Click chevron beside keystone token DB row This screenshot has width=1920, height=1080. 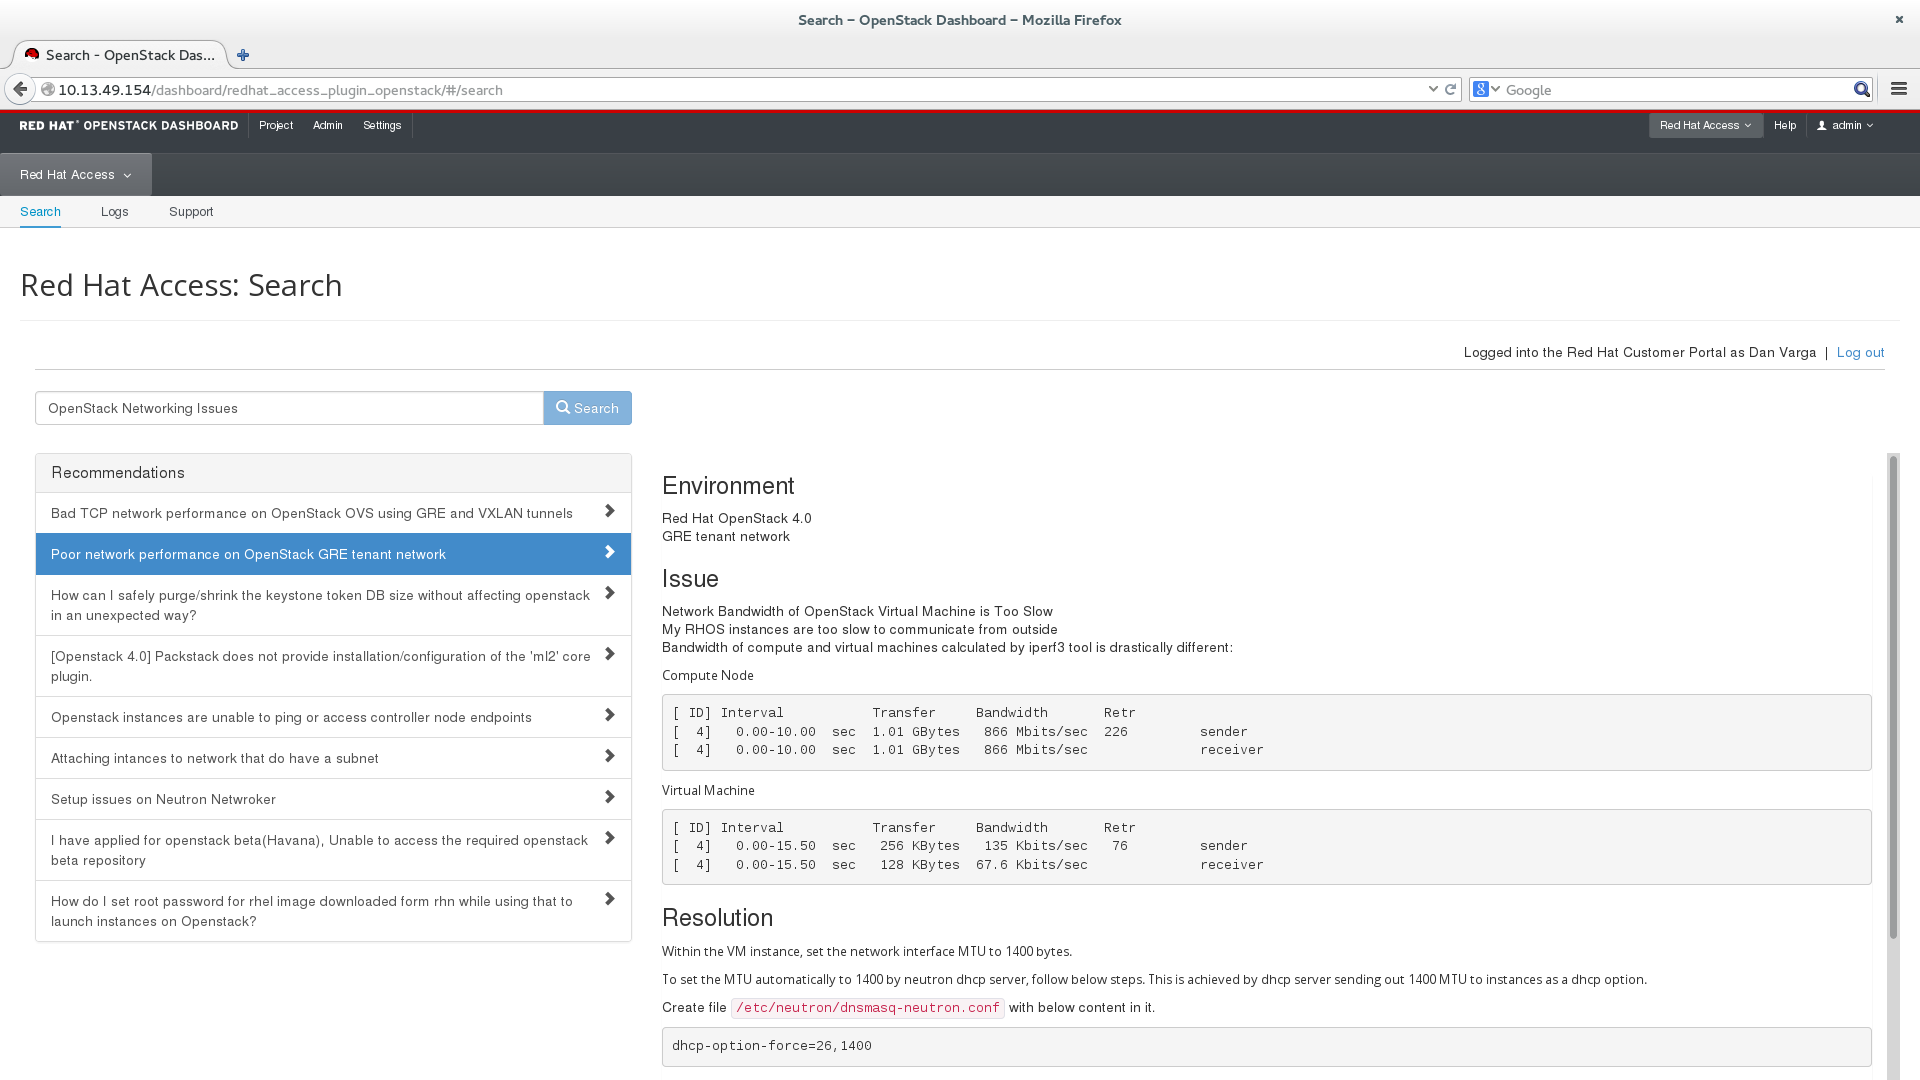pos(609,593)
